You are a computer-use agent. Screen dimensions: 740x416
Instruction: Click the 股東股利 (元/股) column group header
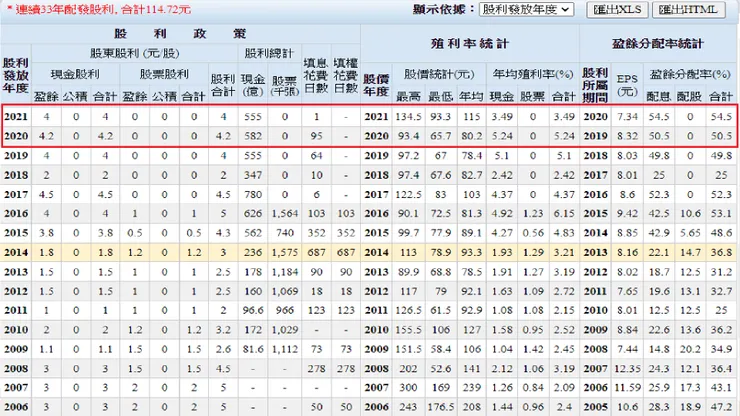[x=135, y=53]
